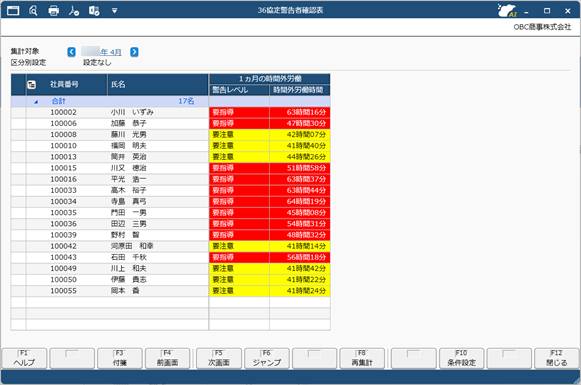Click the window menu icon in title bar
The height and width of the screenshot is (385, 581).
point(13,10)
